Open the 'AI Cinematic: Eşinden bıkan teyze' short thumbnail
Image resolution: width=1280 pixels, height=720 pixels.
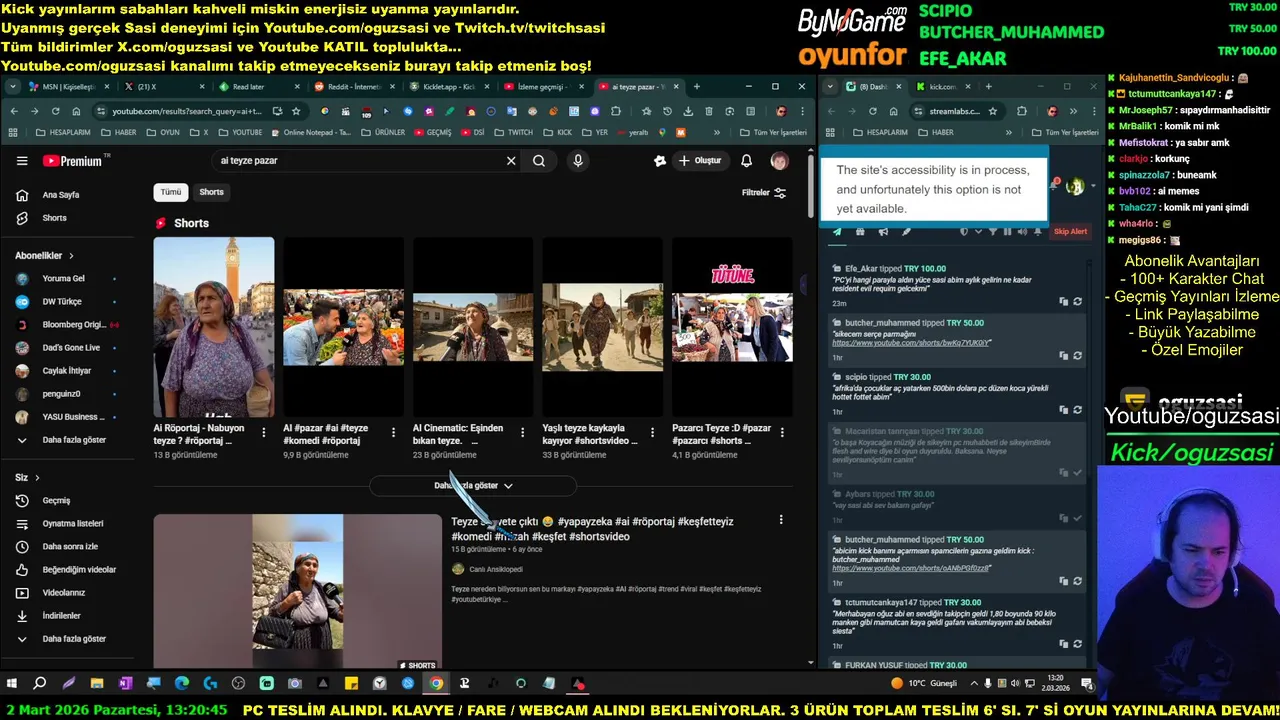tap(473, 327)
